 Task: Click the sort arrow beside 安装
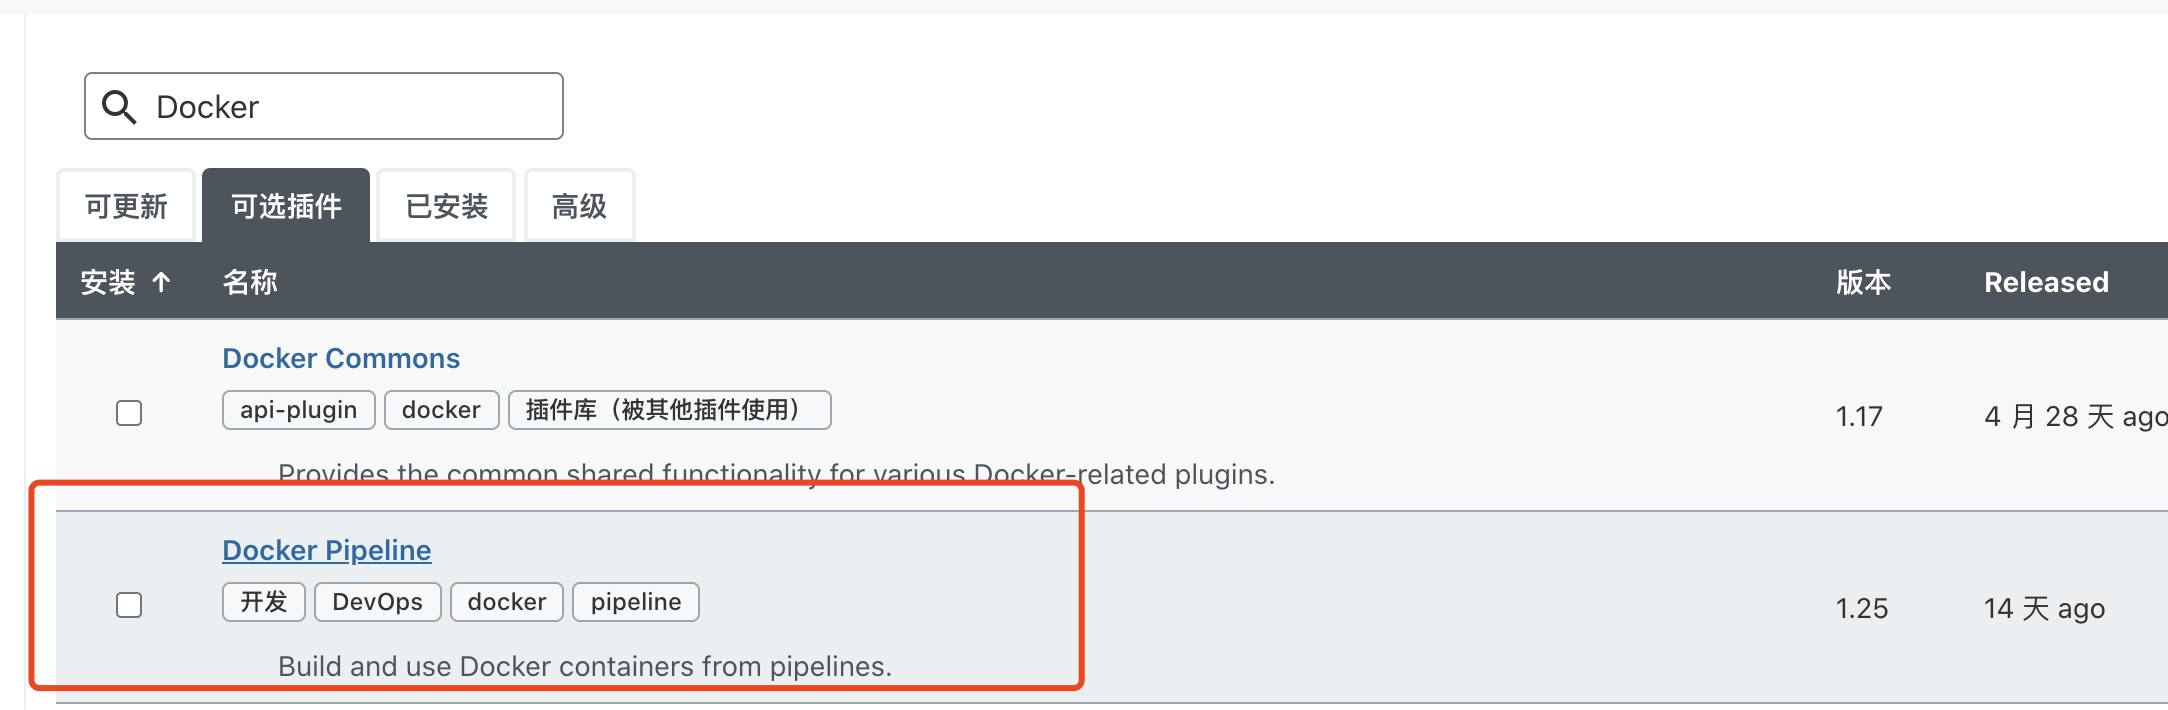[161, 283]
